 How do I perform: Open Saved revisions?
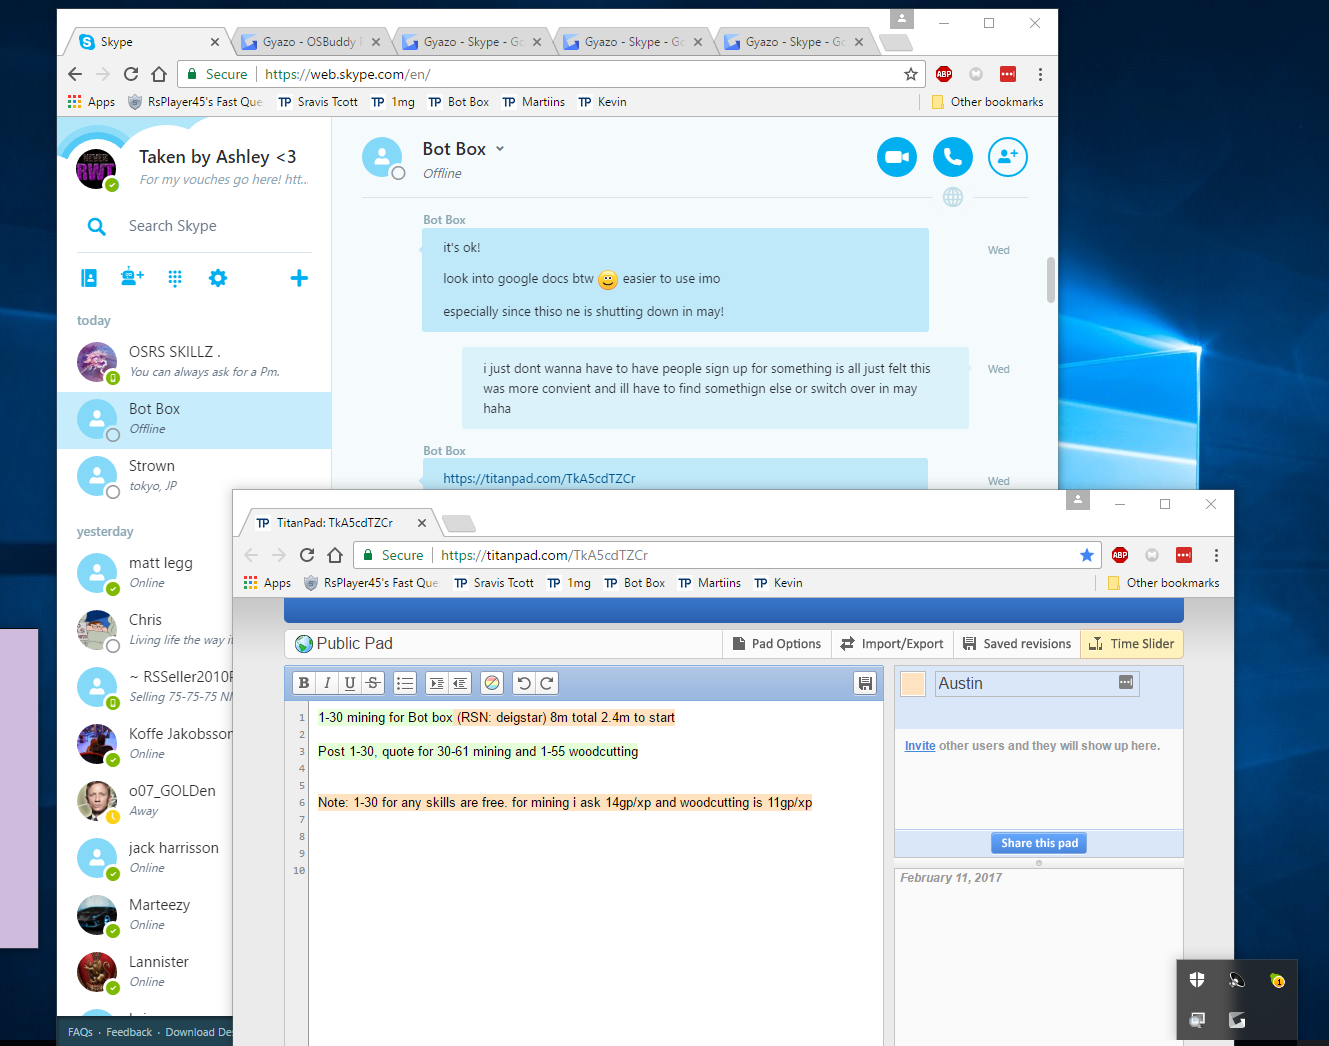coord(1017,644)
